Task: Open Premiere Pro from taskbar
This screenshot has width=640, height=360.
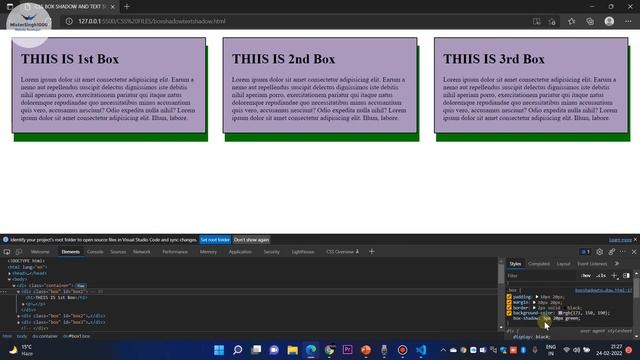Action: click(347, 350)
